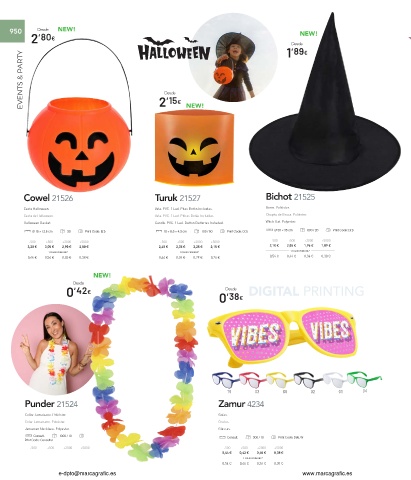Select the red sunglasses color variant
Screen dimensions: 411x480
coord(252,380)
